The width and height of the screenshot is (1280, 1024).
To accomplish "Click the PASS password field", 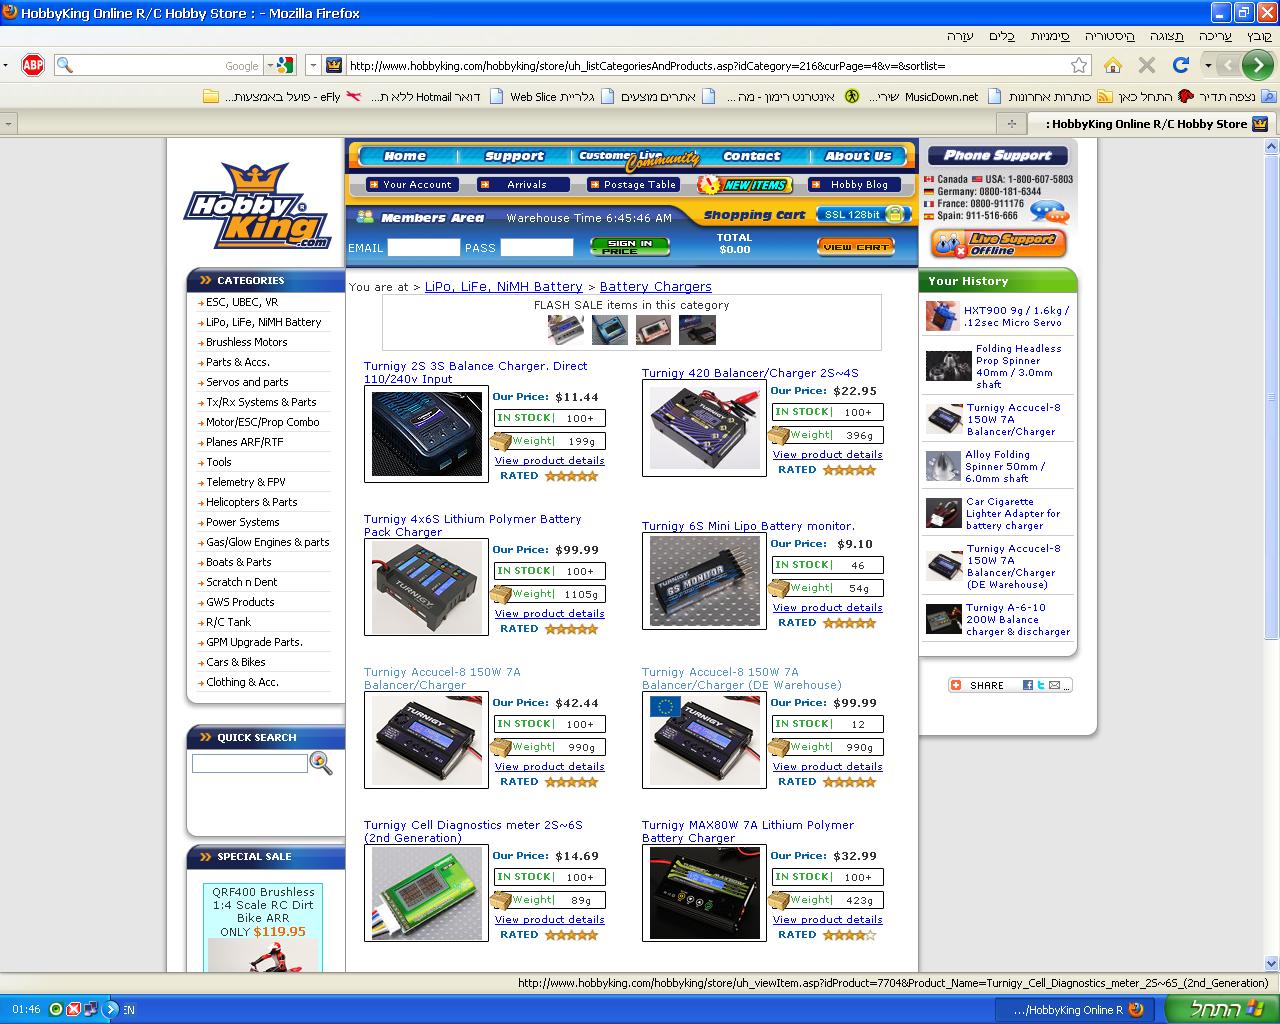I will (x=537, y=247).
